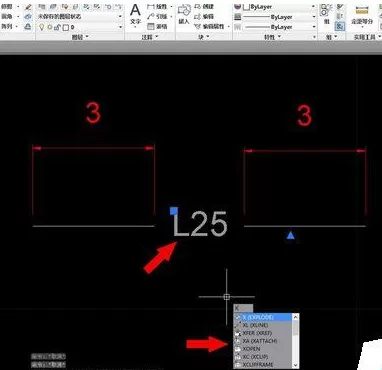Click the blue square grip on L25
The image size is (382, 370).
[x=174, y=211]
